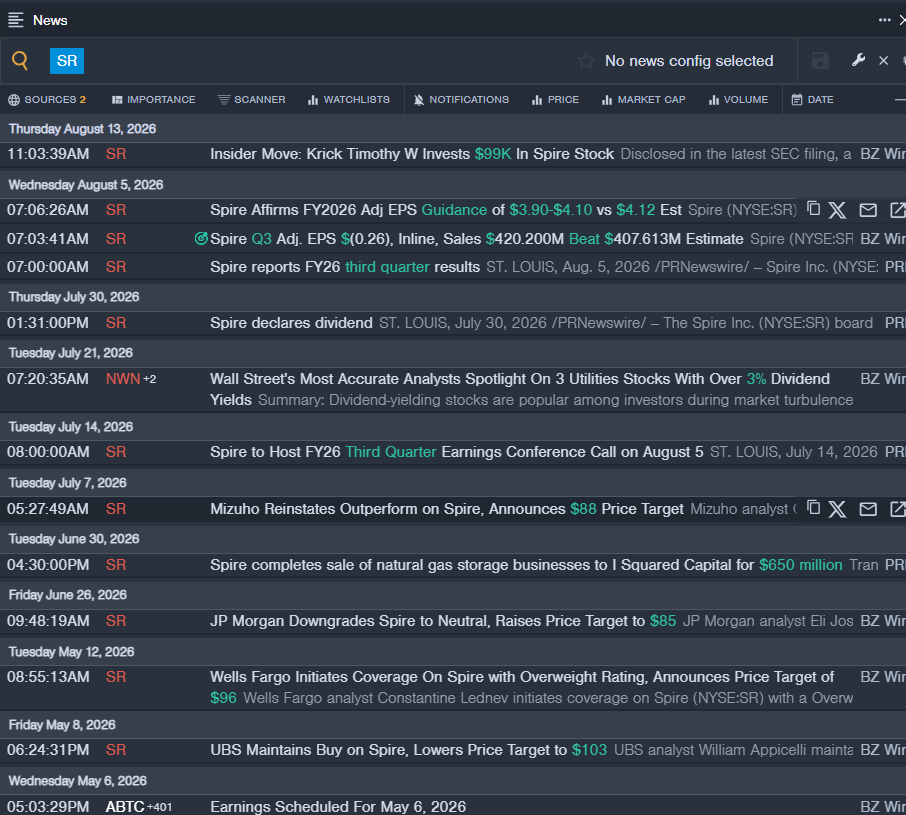Click the 'Friday June 26, 2026' date header

[x=68, y=595]
